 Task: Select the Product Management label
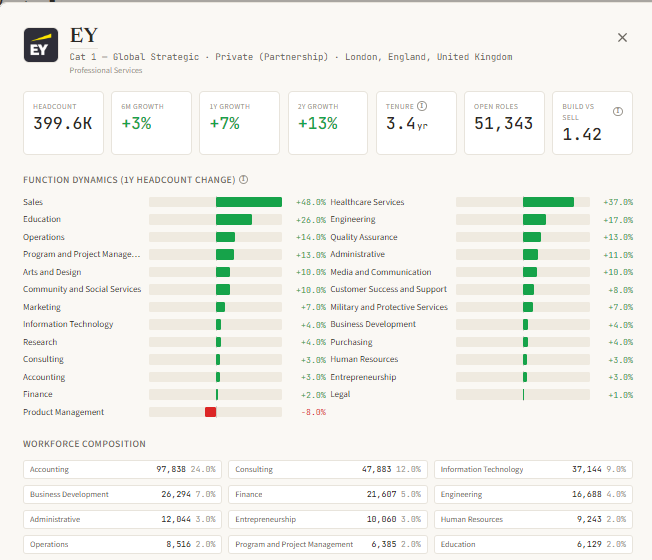pos(64,412)
